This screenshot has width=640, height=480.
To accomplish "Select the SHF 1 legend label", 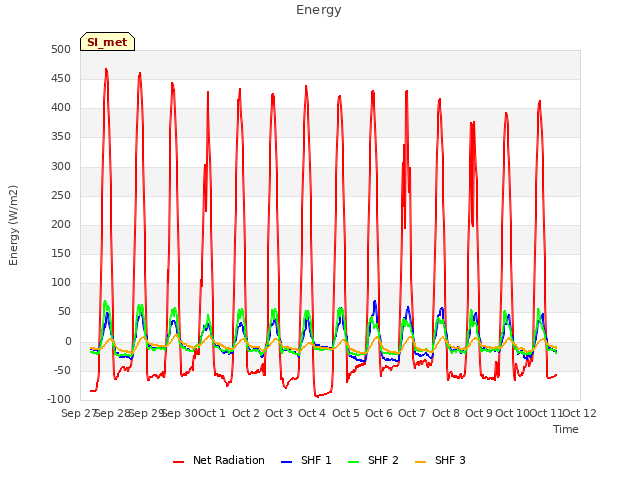I will coord(316,460).
